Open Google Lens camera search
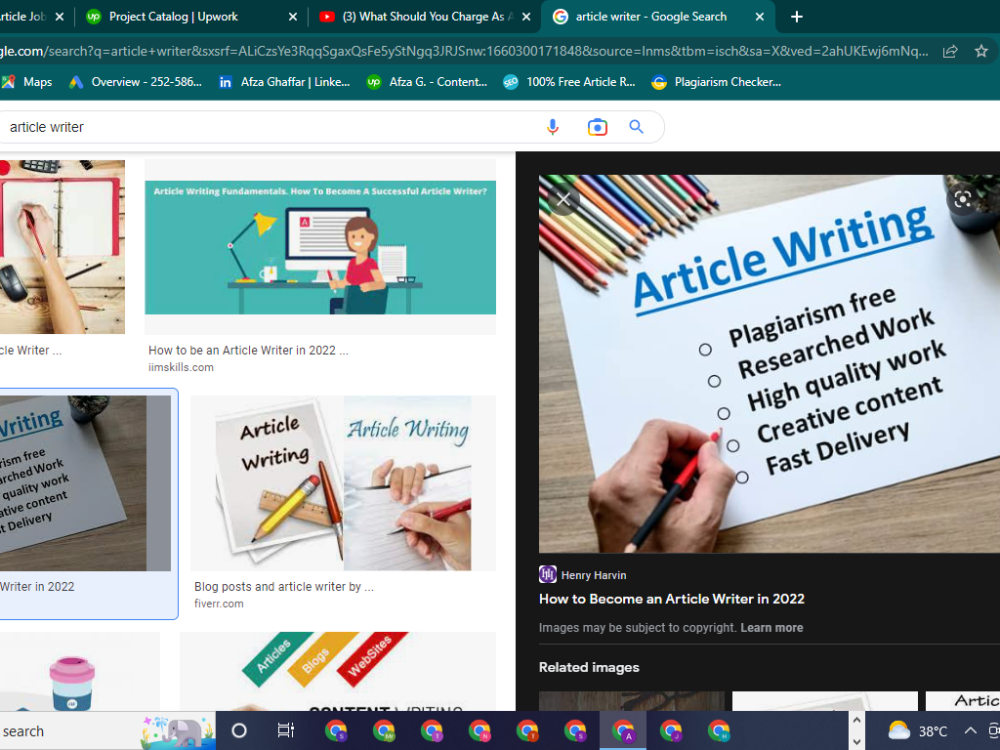Image resolution: width=1000 pixels, height=750 pixels. (x=596, y=126)
